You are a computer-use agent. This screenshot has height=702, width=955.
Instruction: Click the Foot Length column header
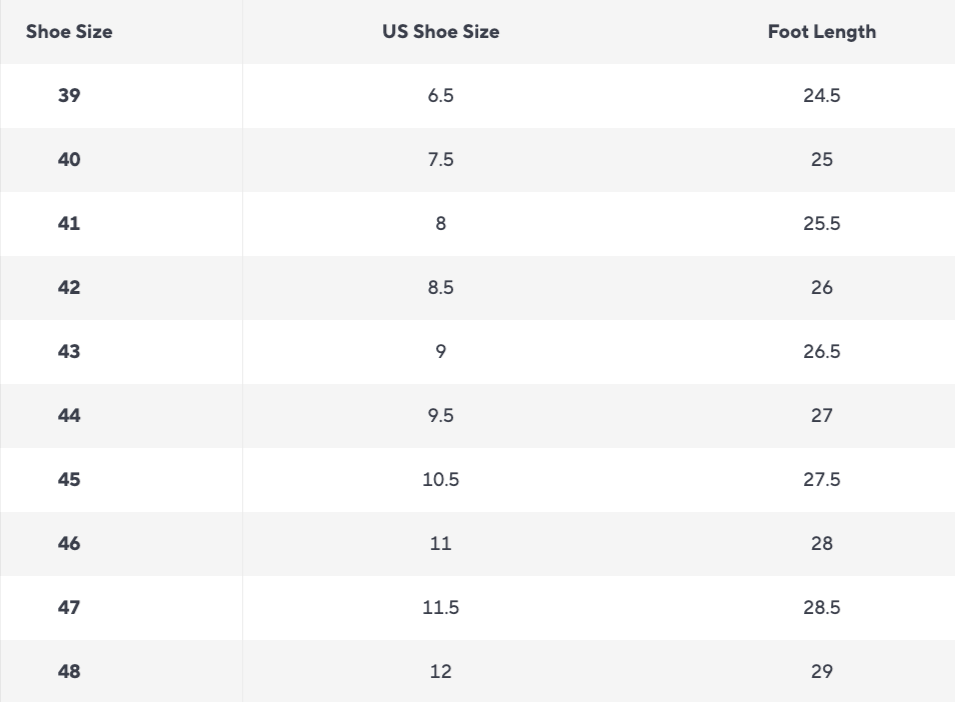(822, 32)
